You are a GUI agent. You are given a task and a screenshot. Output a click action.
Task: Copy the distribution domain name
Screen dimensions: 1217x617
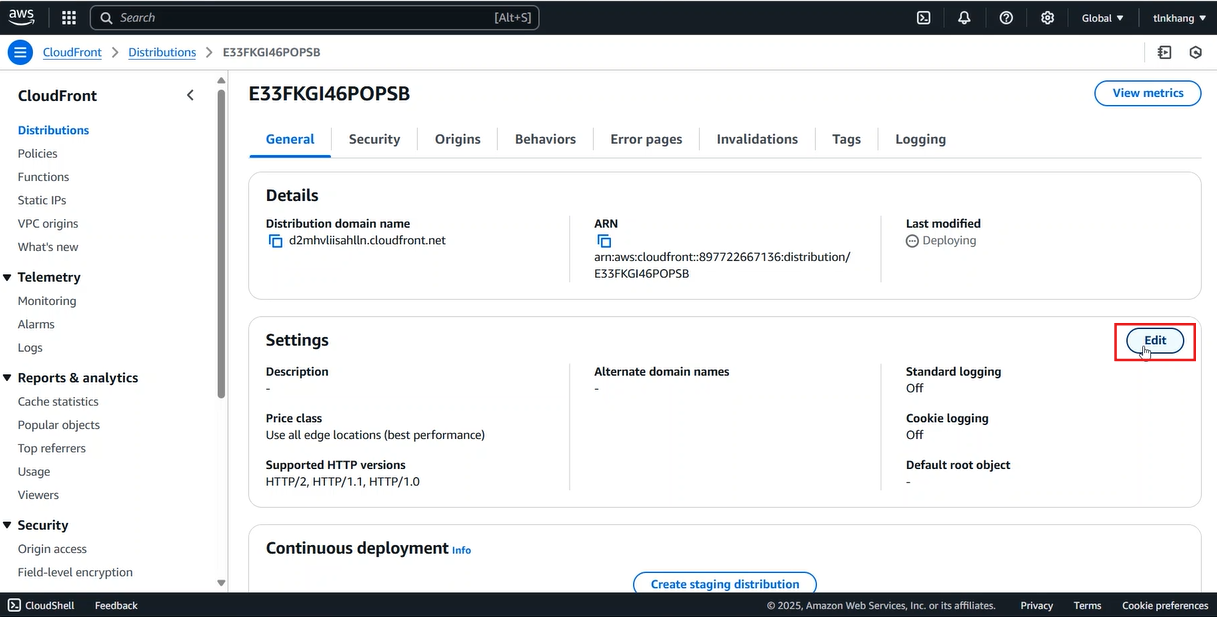click(x=276, y=241)
